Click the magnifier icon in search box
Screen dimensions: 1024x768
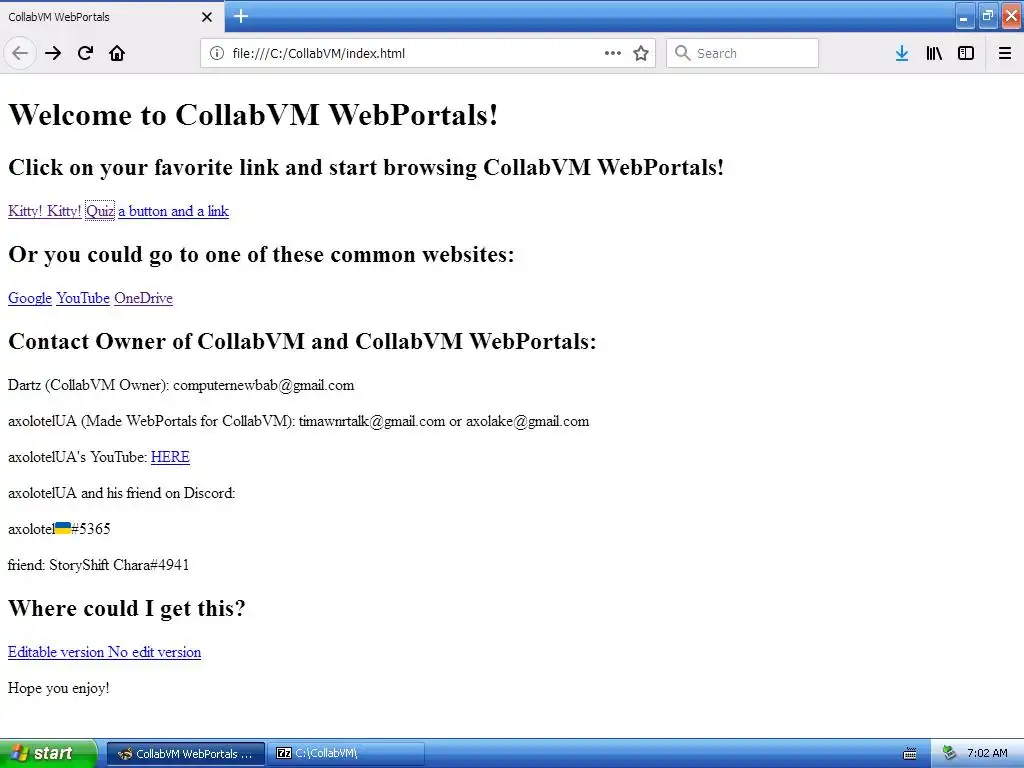click(x=682, y=53)
